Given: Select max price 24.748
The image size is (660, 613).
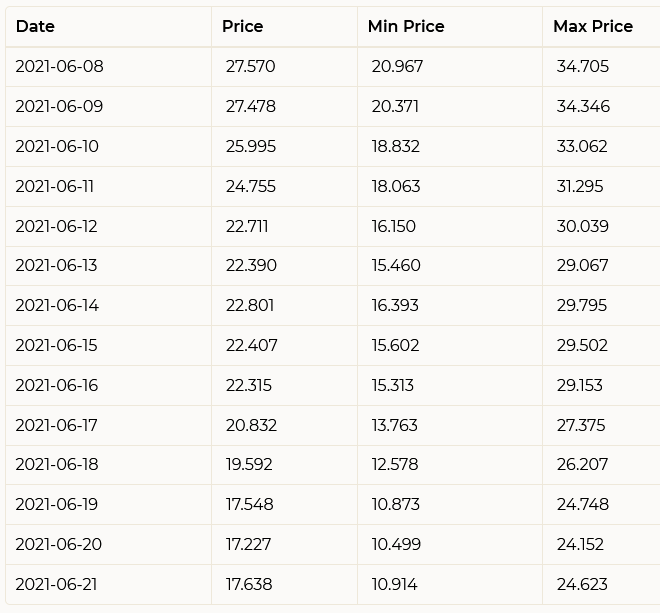Looking at the screenshot, I should click(583, 505).
